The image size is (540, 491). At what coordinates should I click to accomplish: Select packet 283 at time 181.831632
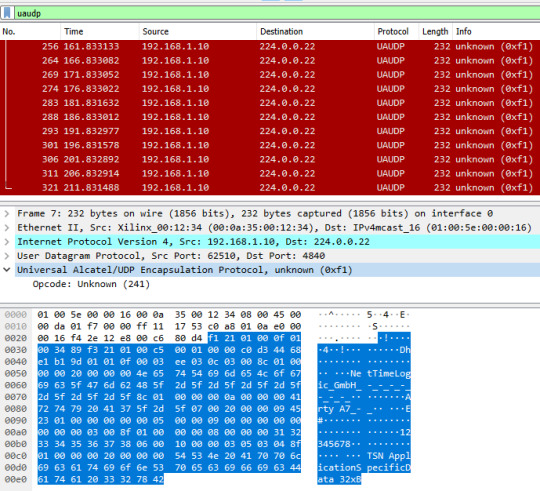coord(270,103)
